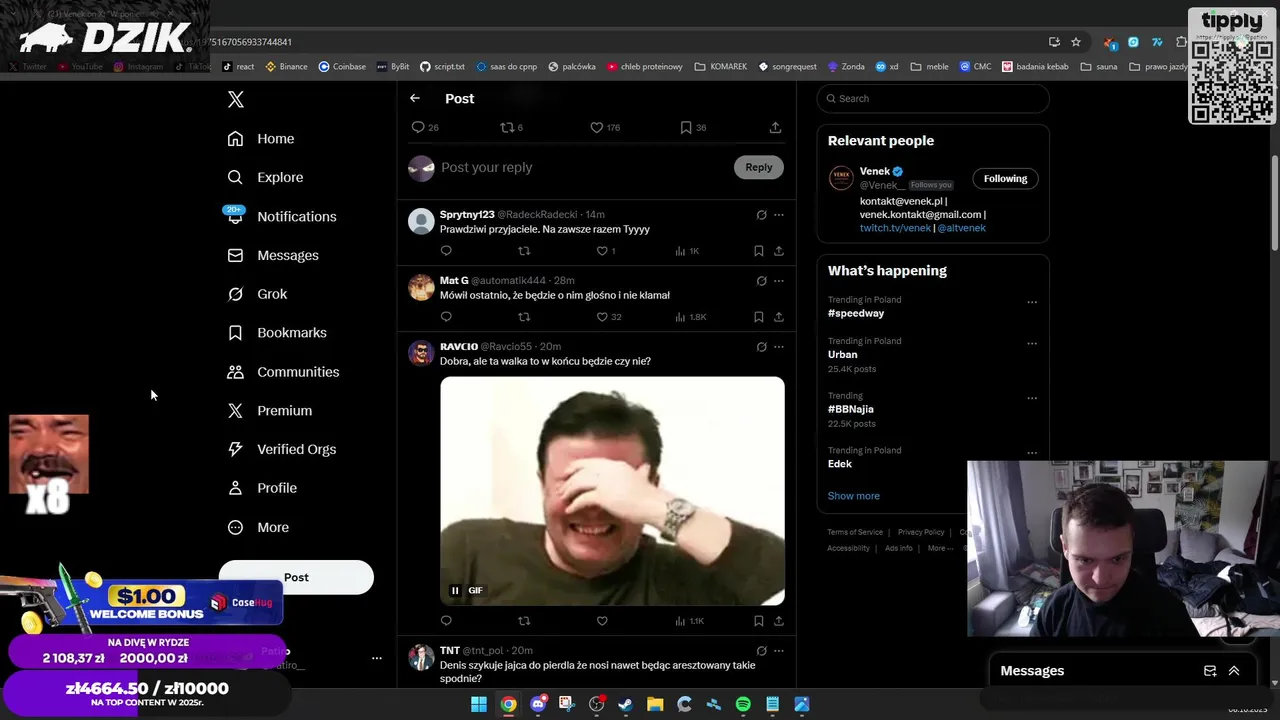1280x720 pixels.
Task: Click the Following button for Venek
Action: tap(1005, 179)
